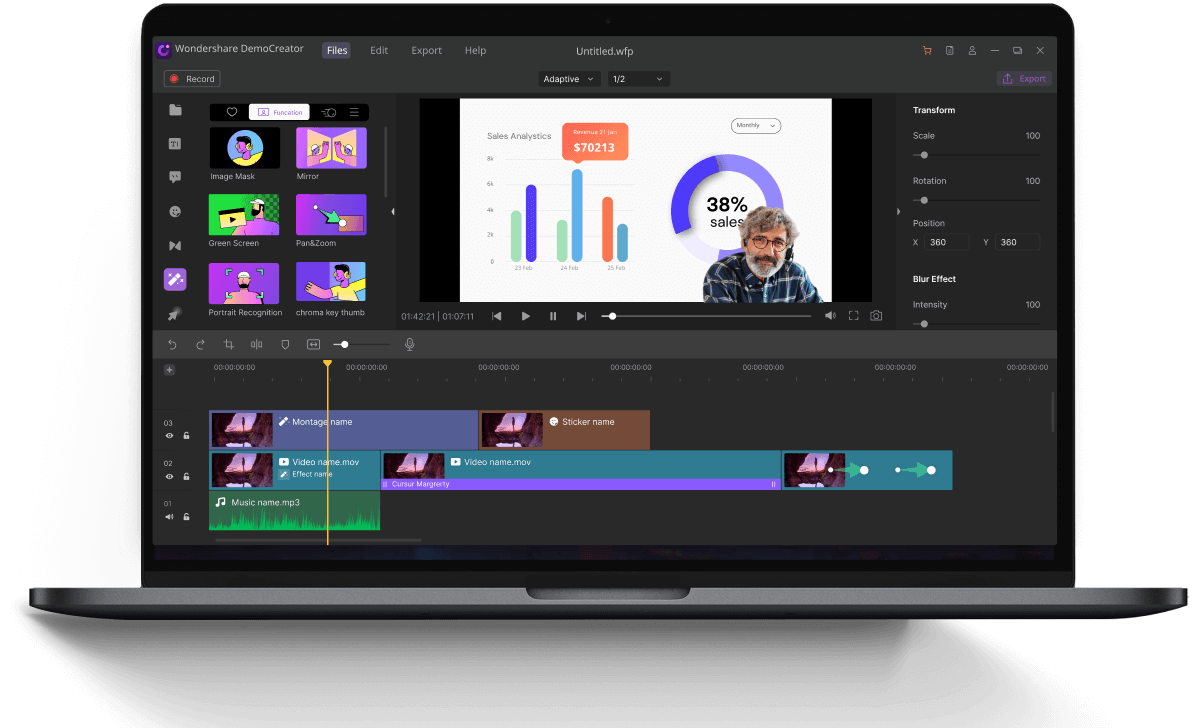The height and width of the screenshot is (728, 1192).
Task: Select the Green Screen effect thumbnail
Action: click(x=244, y=215)
